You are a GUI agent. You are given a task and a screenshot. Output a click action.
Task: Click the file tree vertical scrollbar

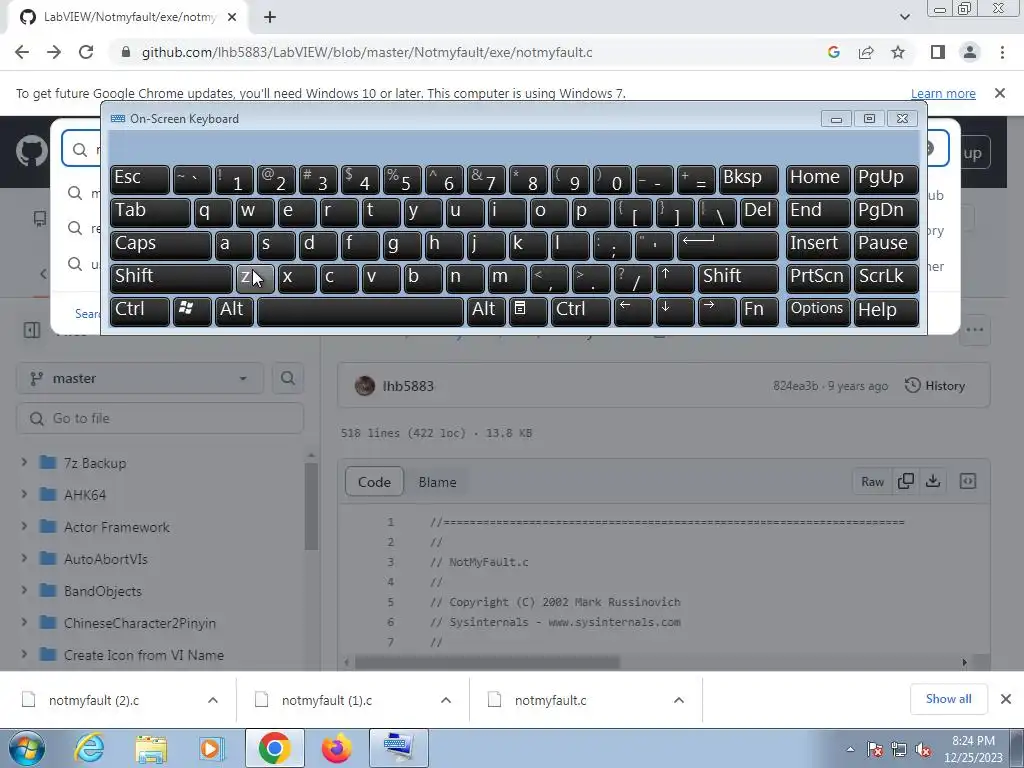click(x=311, y=507)
